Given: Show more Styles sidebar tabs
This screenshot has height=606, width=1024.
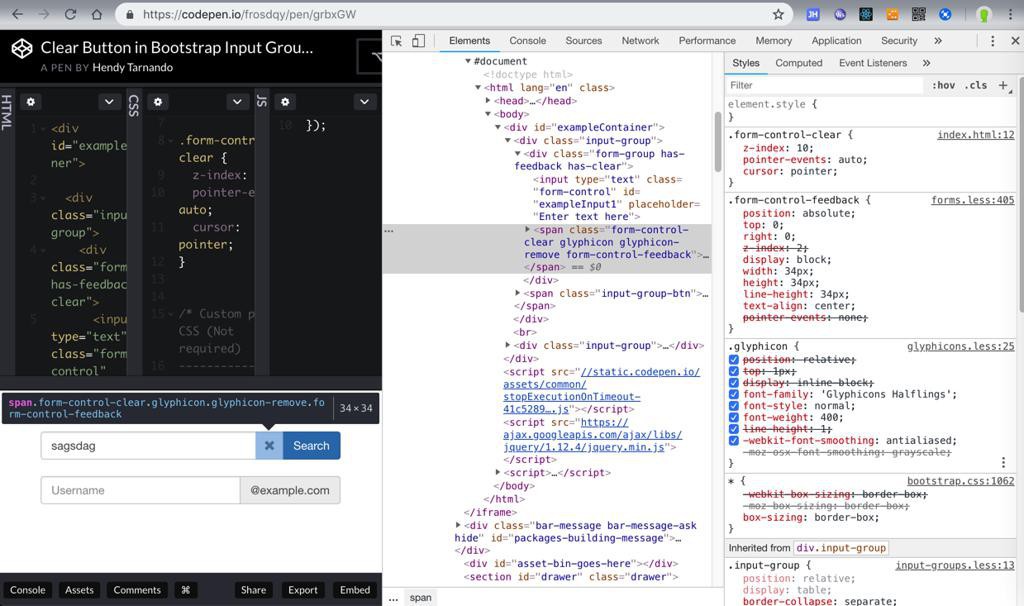Looking at the screenshot, I should tap(926, 63).
